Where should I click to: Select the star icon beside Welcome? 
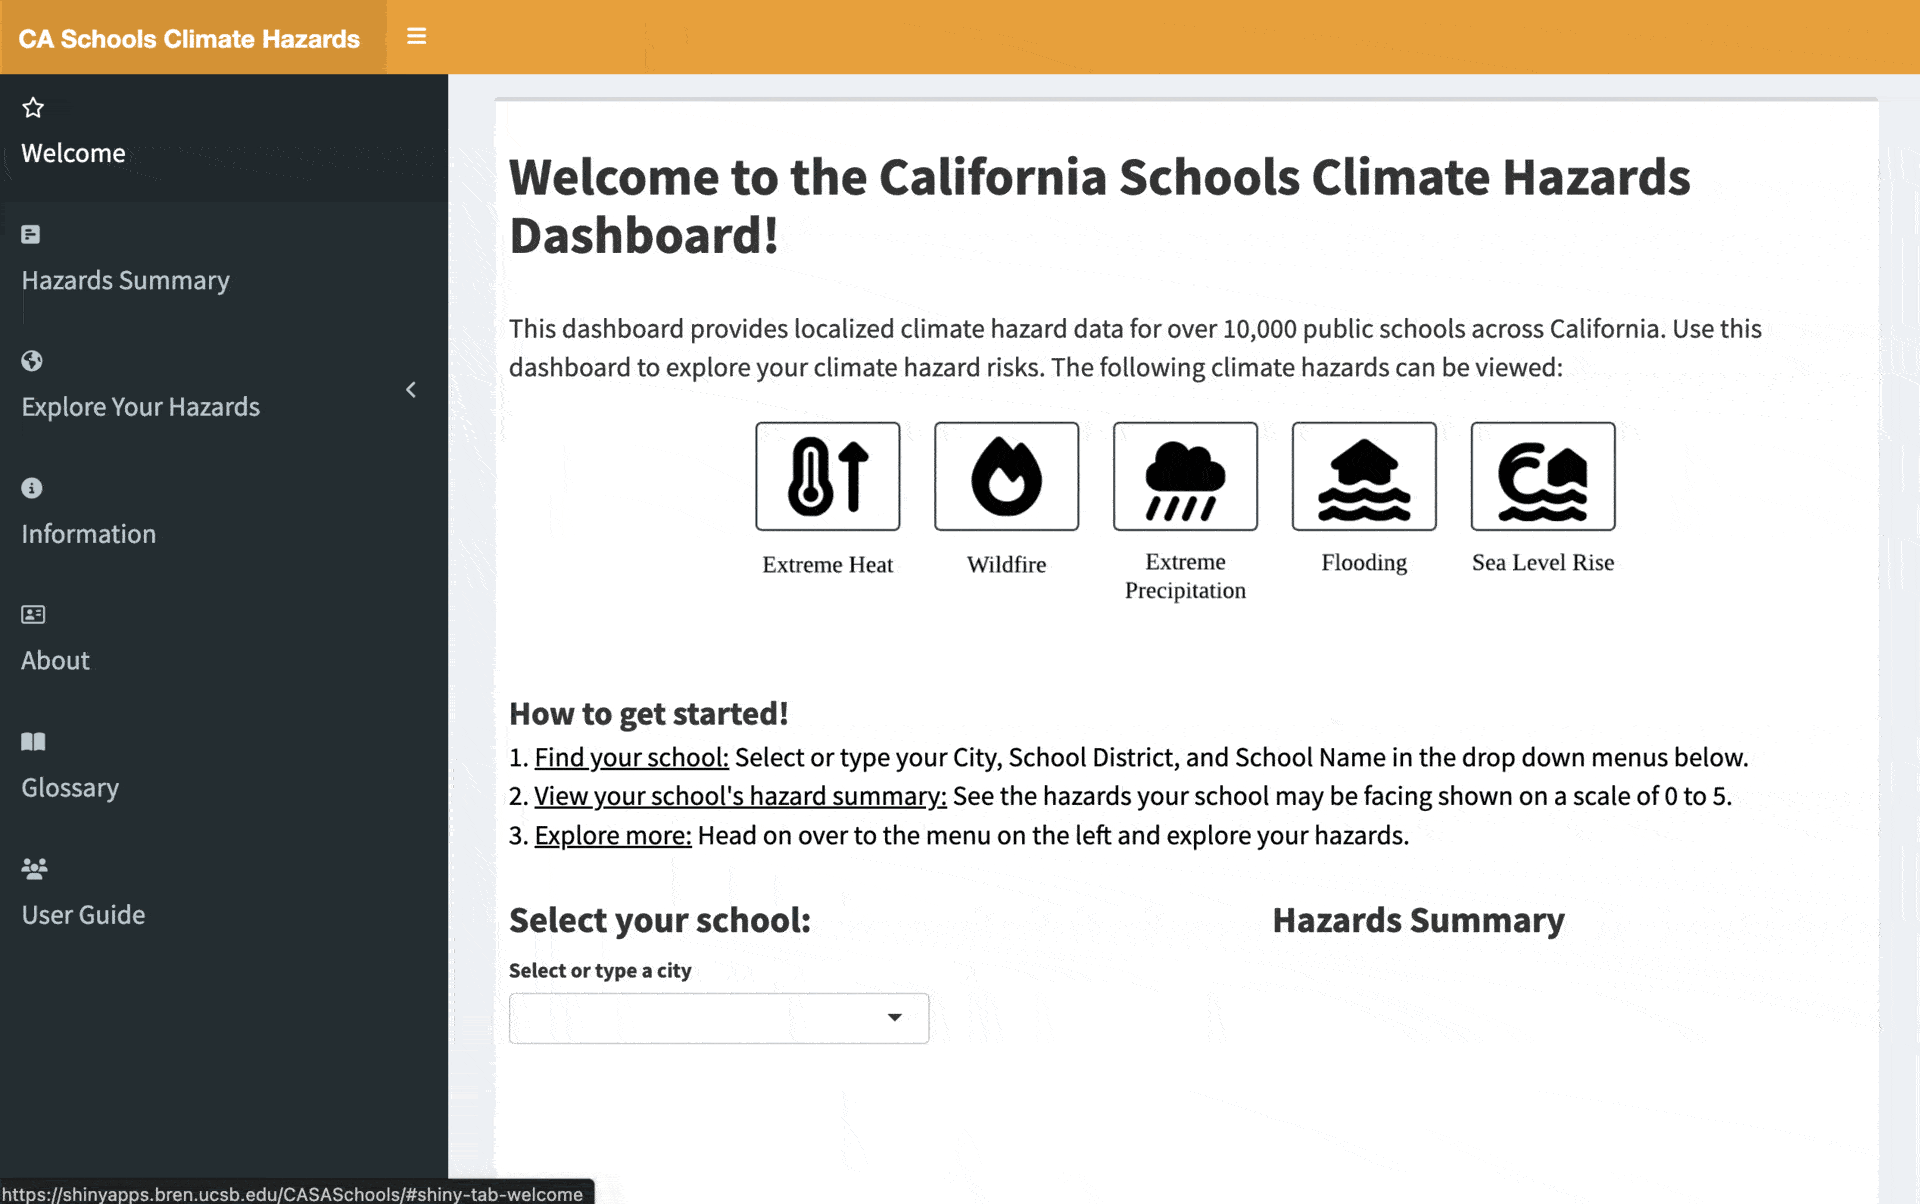[x=33, y=107]
